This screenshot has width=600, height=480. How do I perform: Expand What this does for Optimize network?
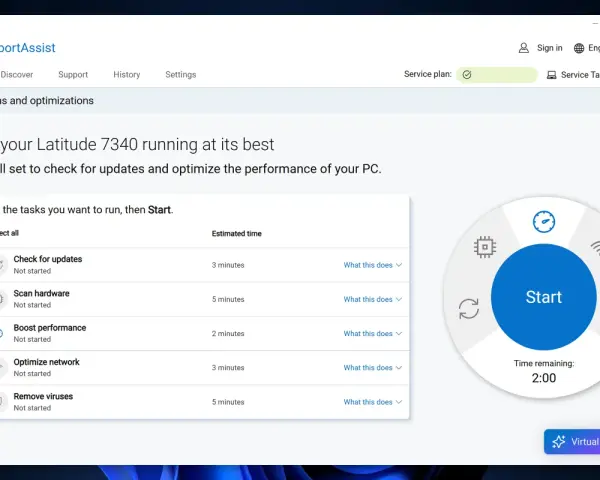pos(372,367)
